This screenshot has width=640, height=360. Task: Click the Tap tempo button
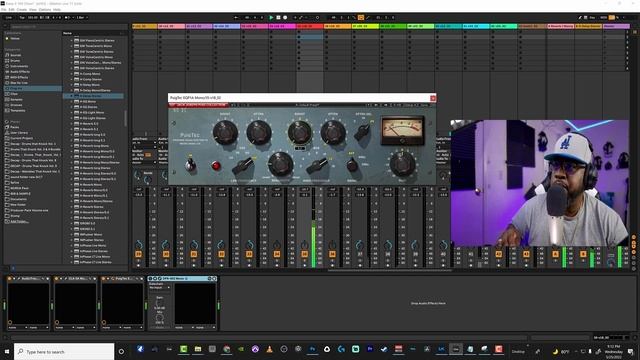22,18
